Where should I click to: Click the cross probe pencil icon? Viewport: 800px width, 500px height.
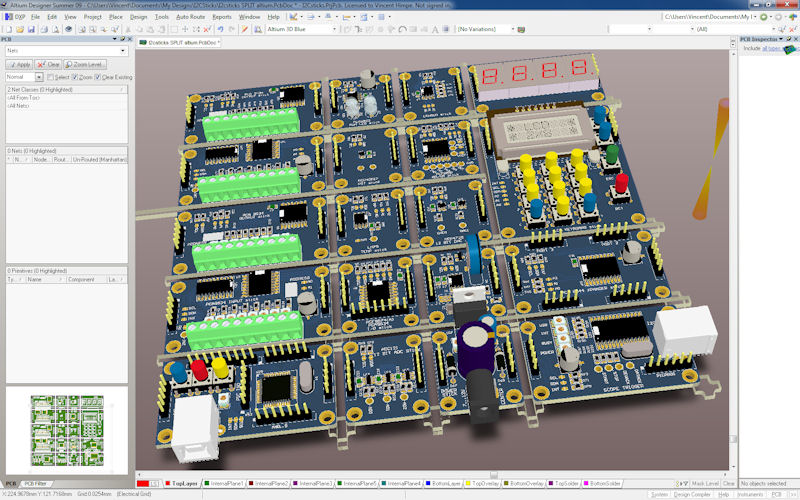click(x=244, y=30)
